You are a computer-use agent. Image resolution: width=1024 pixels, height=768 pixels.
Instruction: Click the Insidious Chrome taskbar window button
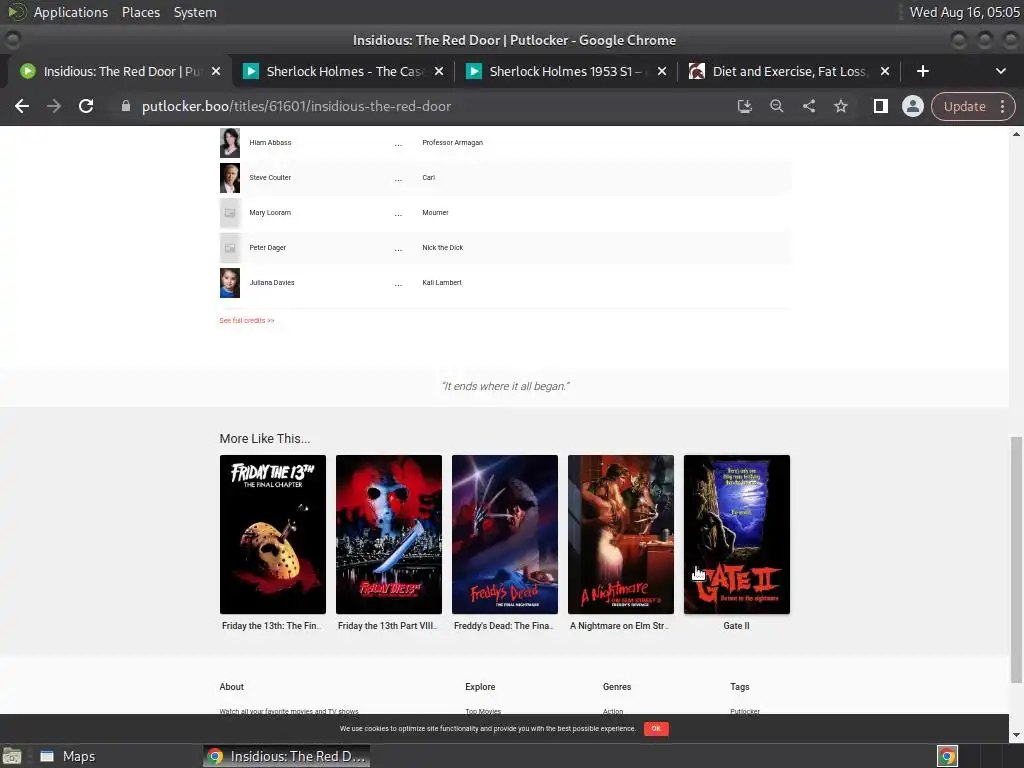point(286,756)
